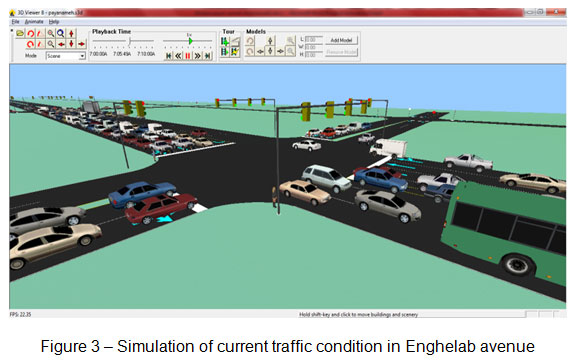The width and height of the screenshot is (573, 363).
Task: Skip to end of playback
Action: tap(208, 56)
